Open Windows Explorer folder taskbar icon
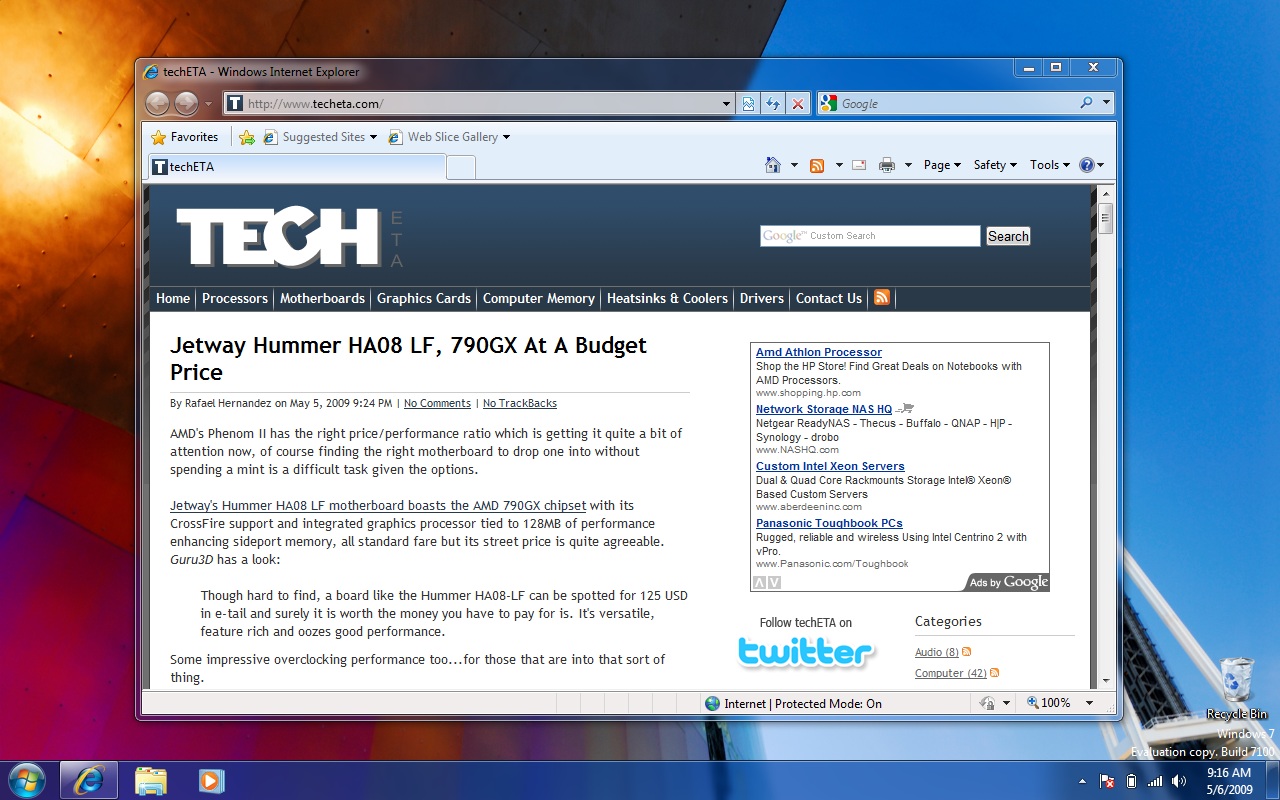The image size is (1280, 800). click(150, 780)
